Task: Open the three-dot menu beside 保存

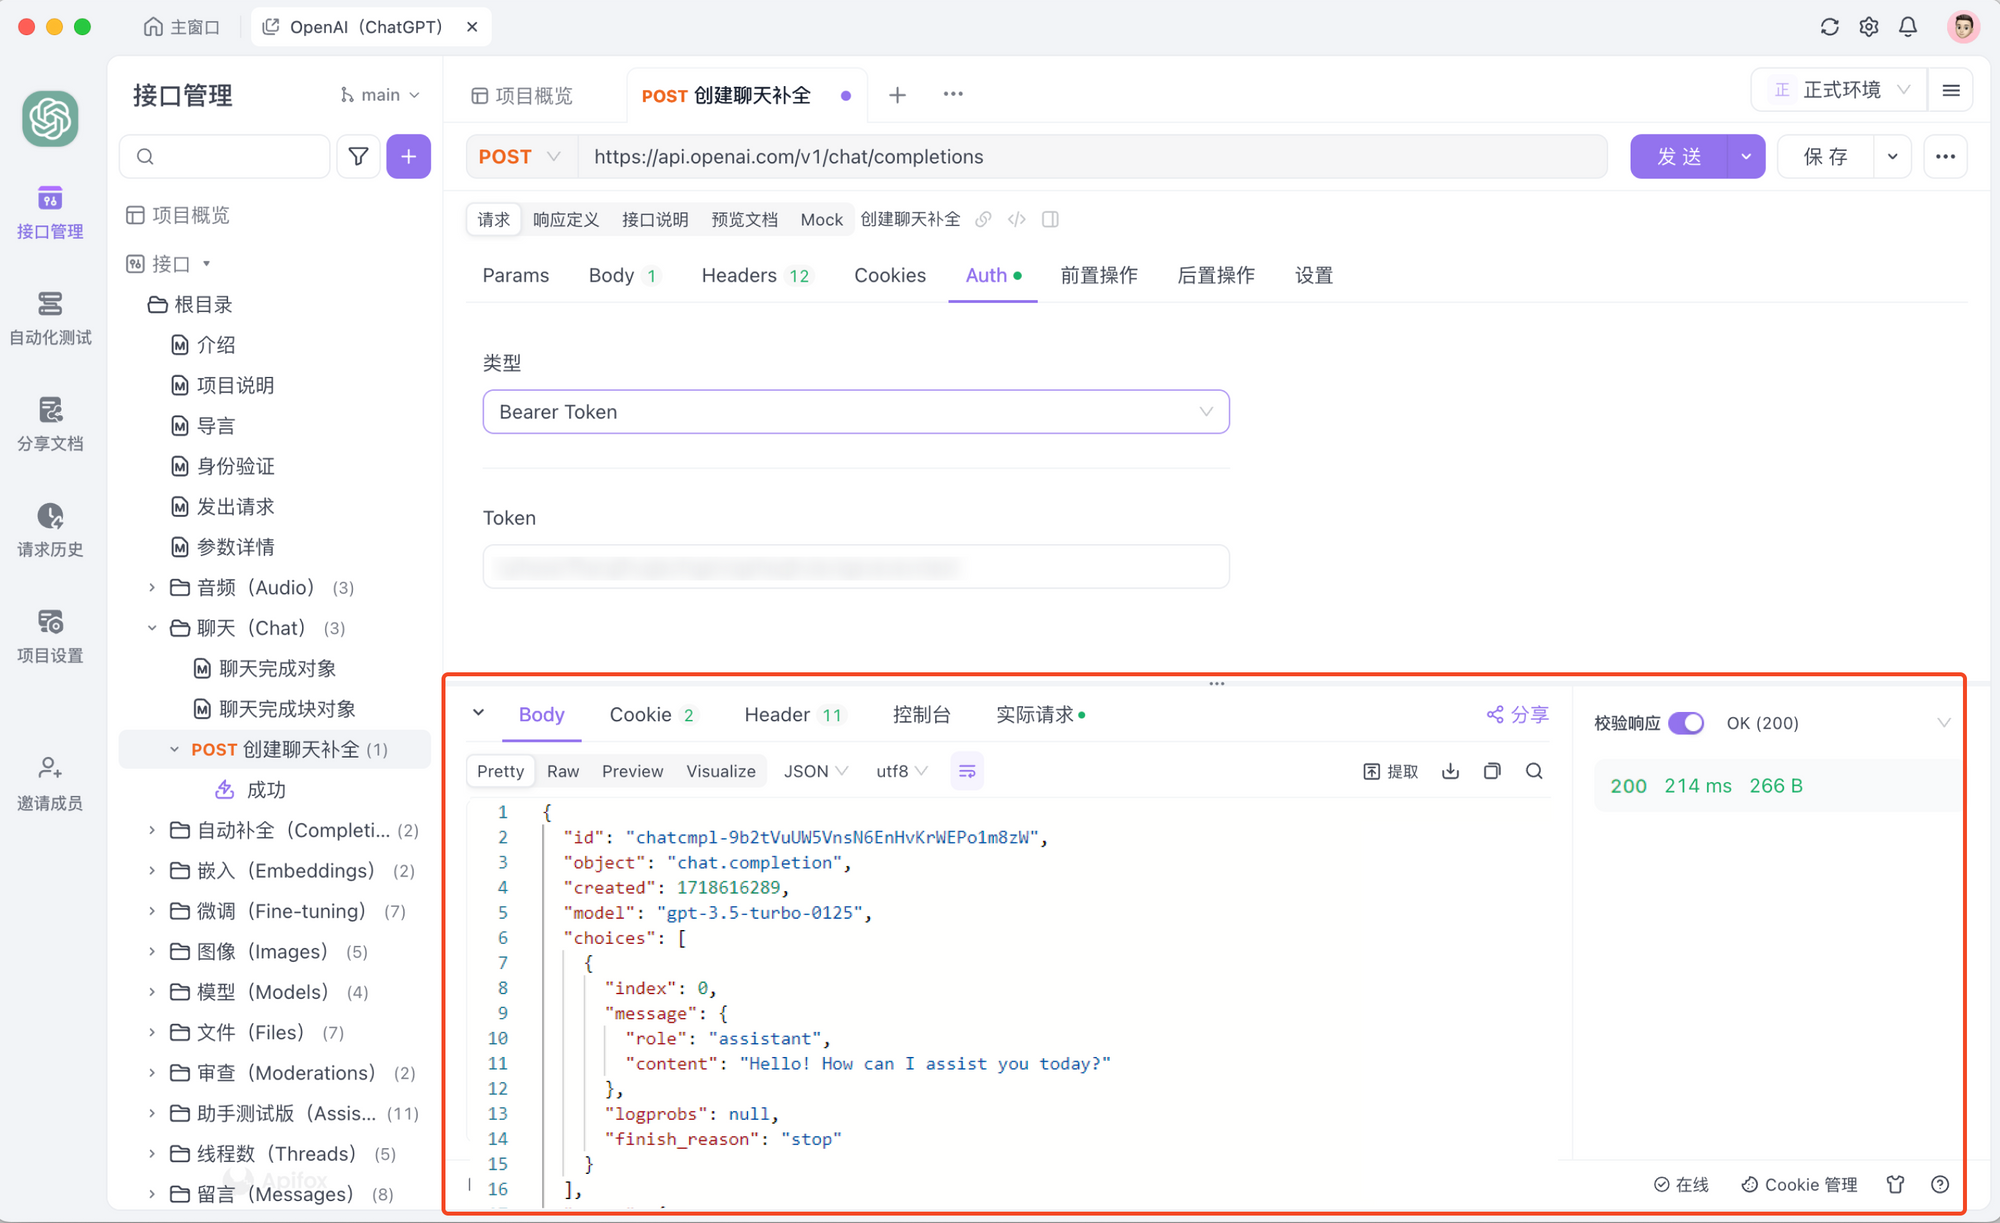Action: click(x=1945, y=156)
